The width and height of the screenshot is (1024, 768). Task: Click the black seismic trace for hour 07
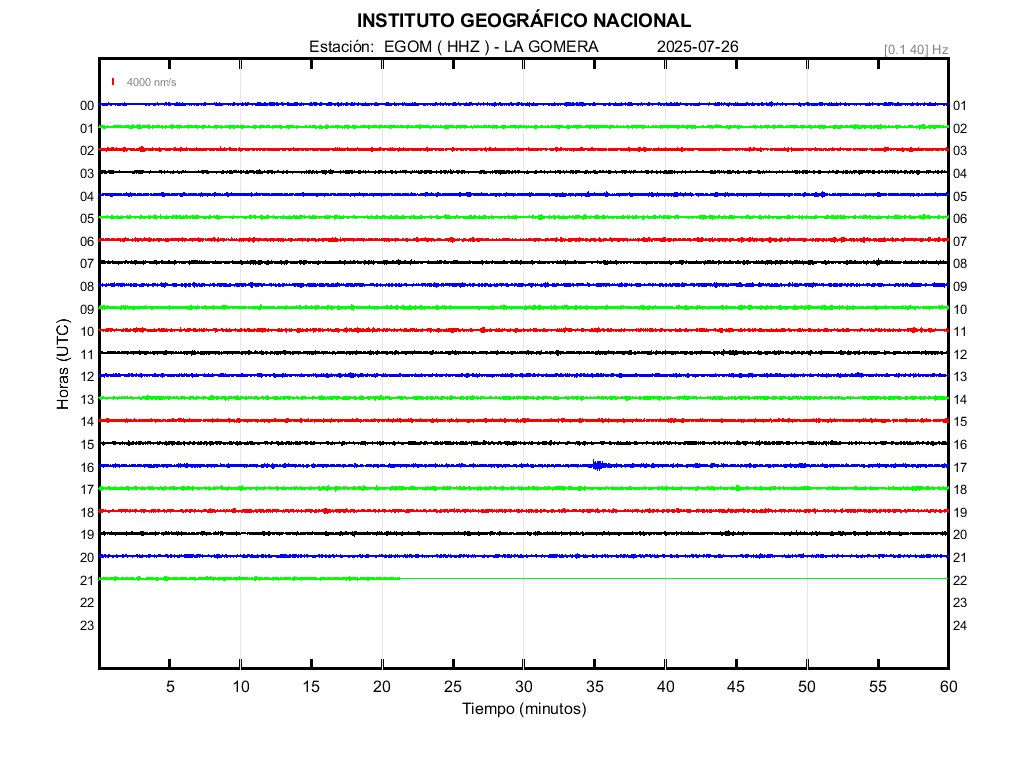tap(524, 263)
